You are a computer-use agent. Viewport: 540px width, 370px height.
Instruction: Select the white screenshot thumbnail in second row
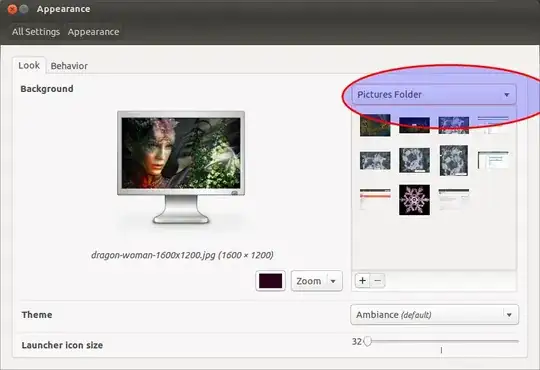(493, 160)
